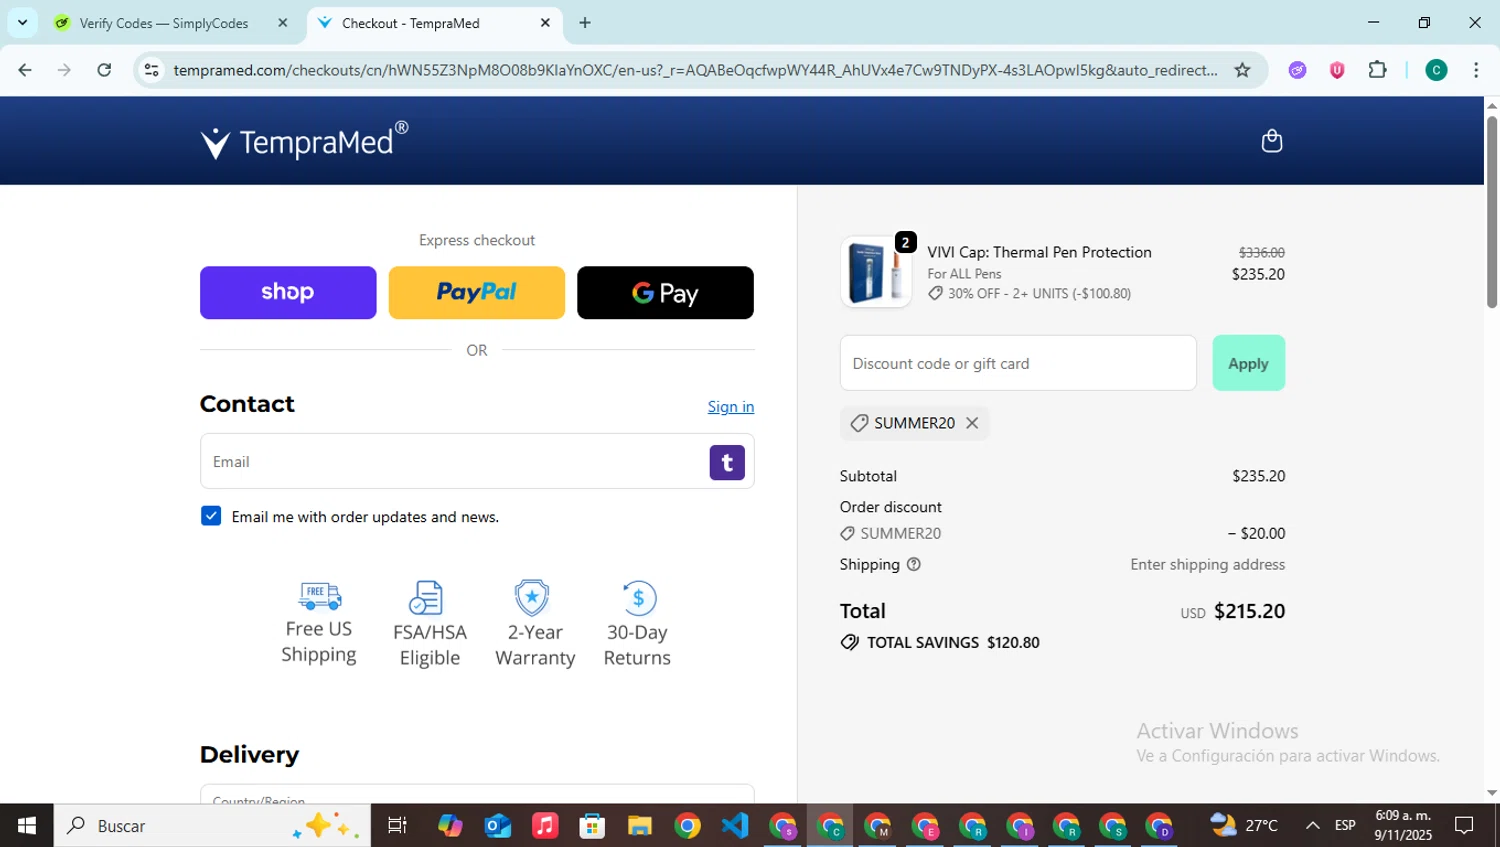Click the Buscar taskbar search box
This screenshot has height=847, width=1500.
(x=212, y=826)
